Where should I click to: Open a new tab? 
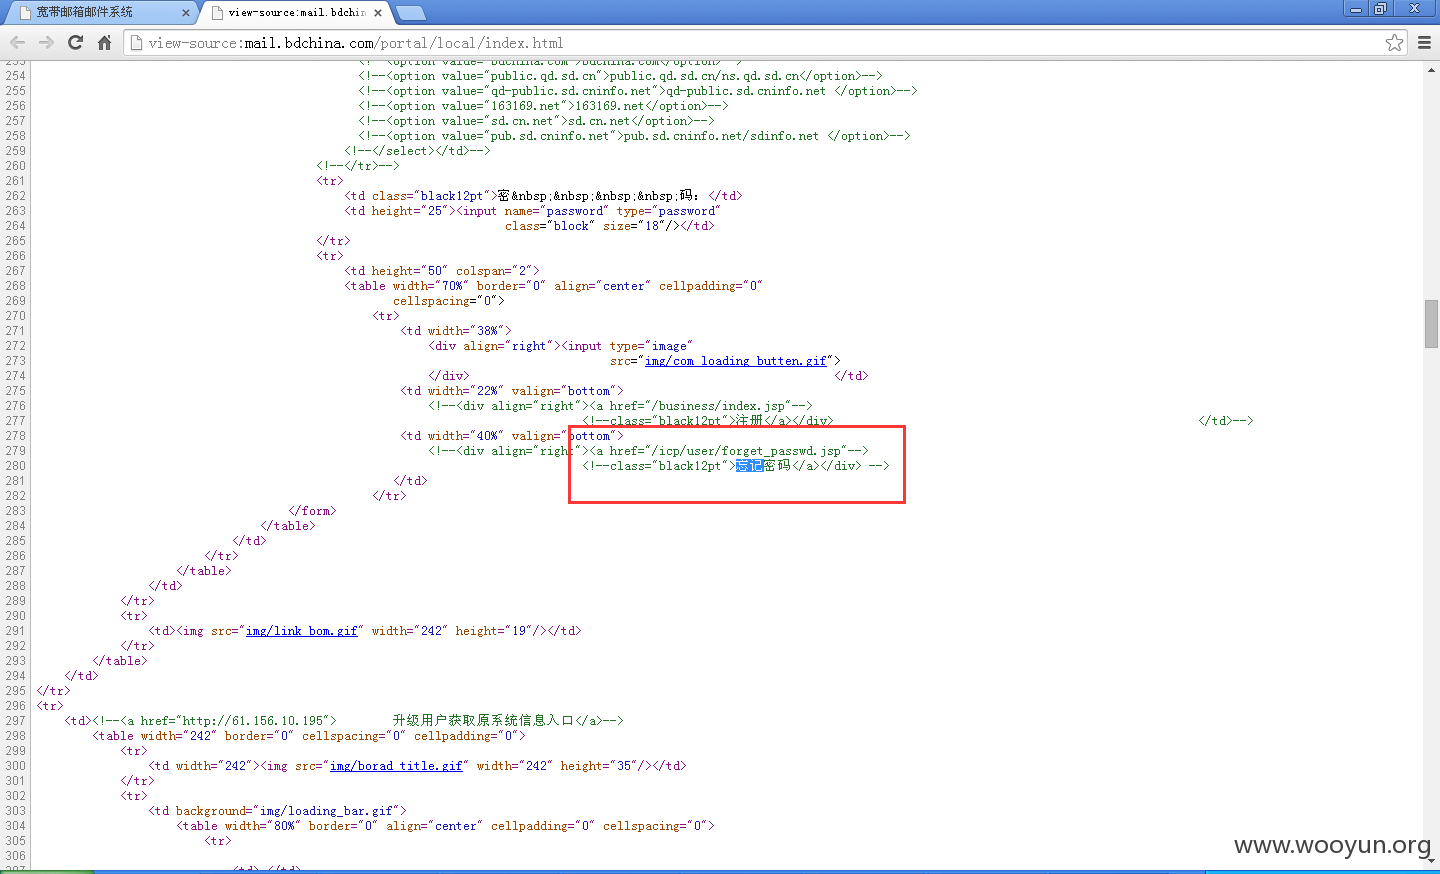[x=410, y=13]
